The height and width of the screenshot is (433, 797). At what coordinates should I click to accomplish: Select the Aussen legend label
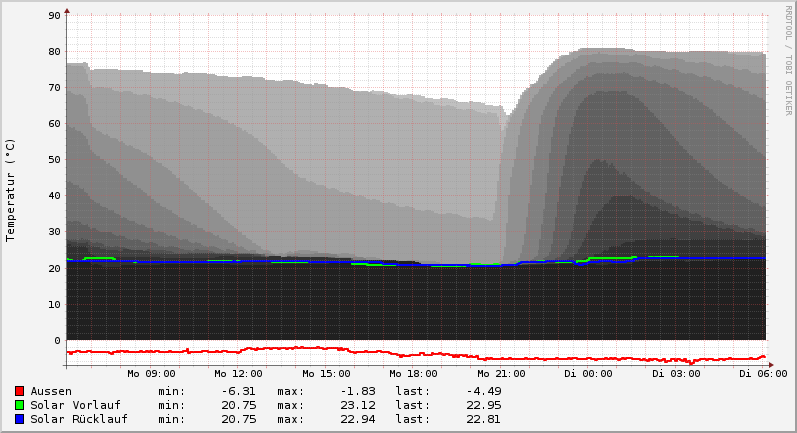51,391
